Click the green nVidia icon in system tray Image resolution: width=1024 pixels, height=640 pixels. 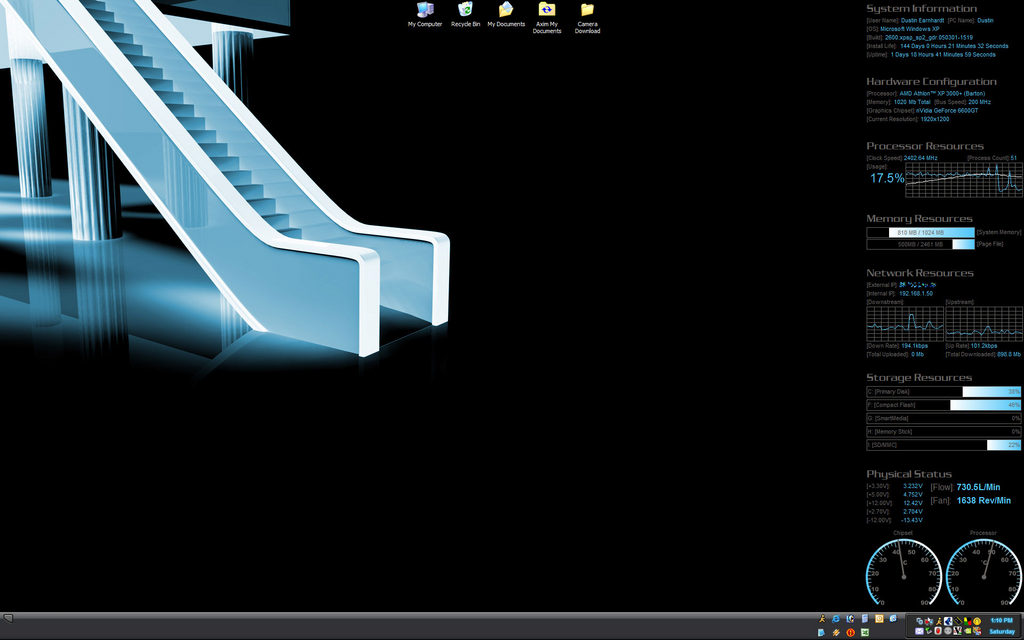pos(968,632)
